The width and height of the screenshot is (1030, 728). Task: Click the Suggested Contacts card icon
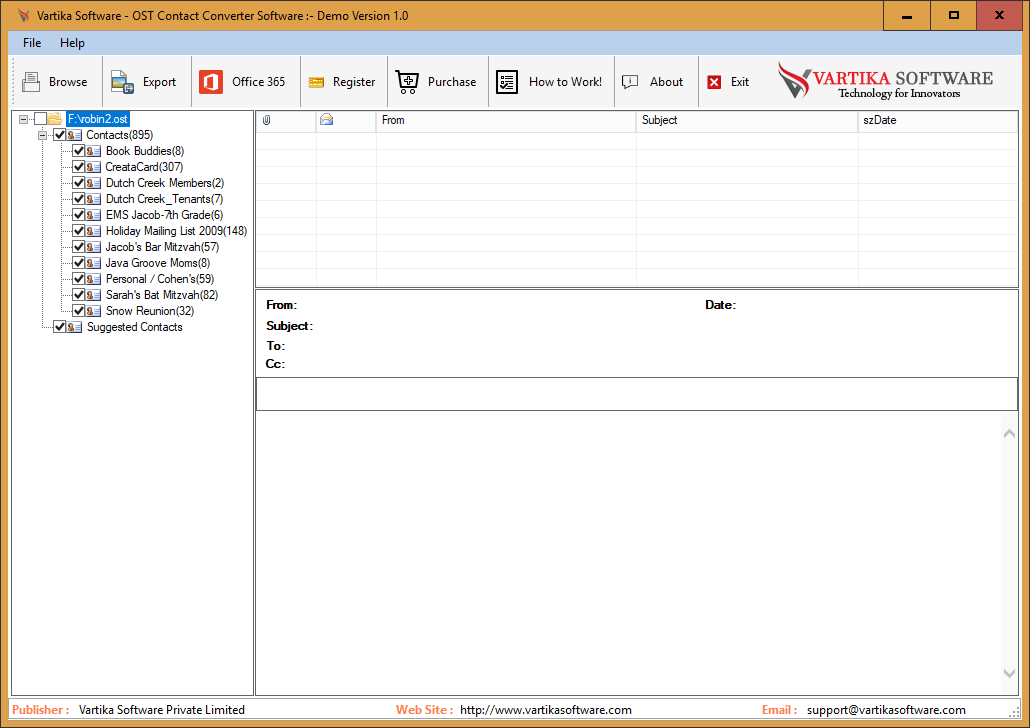coord(74,327)
